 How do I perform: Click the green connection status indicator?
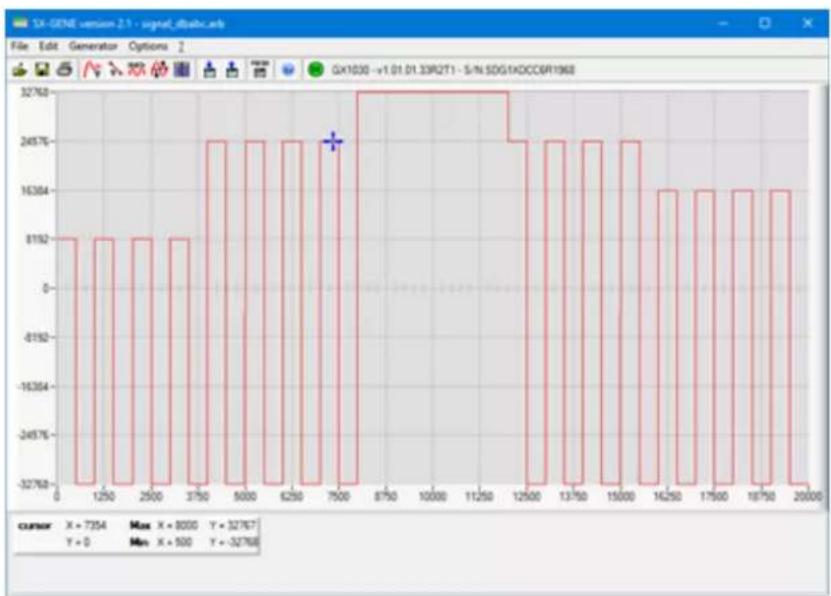(316, 69)
